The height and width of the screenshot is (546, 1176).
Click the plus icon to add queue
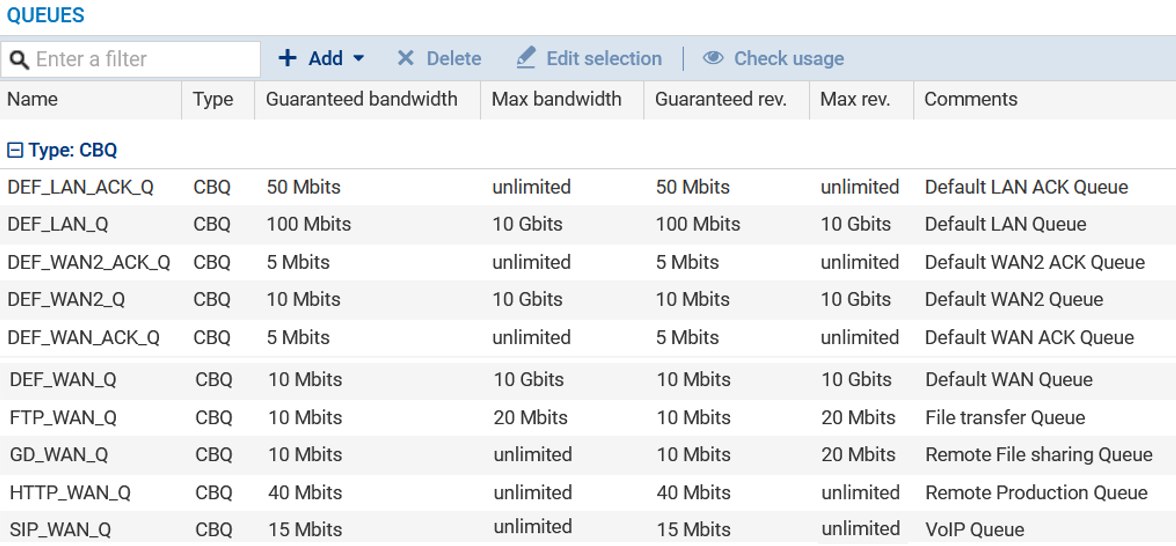click(287, 59)
